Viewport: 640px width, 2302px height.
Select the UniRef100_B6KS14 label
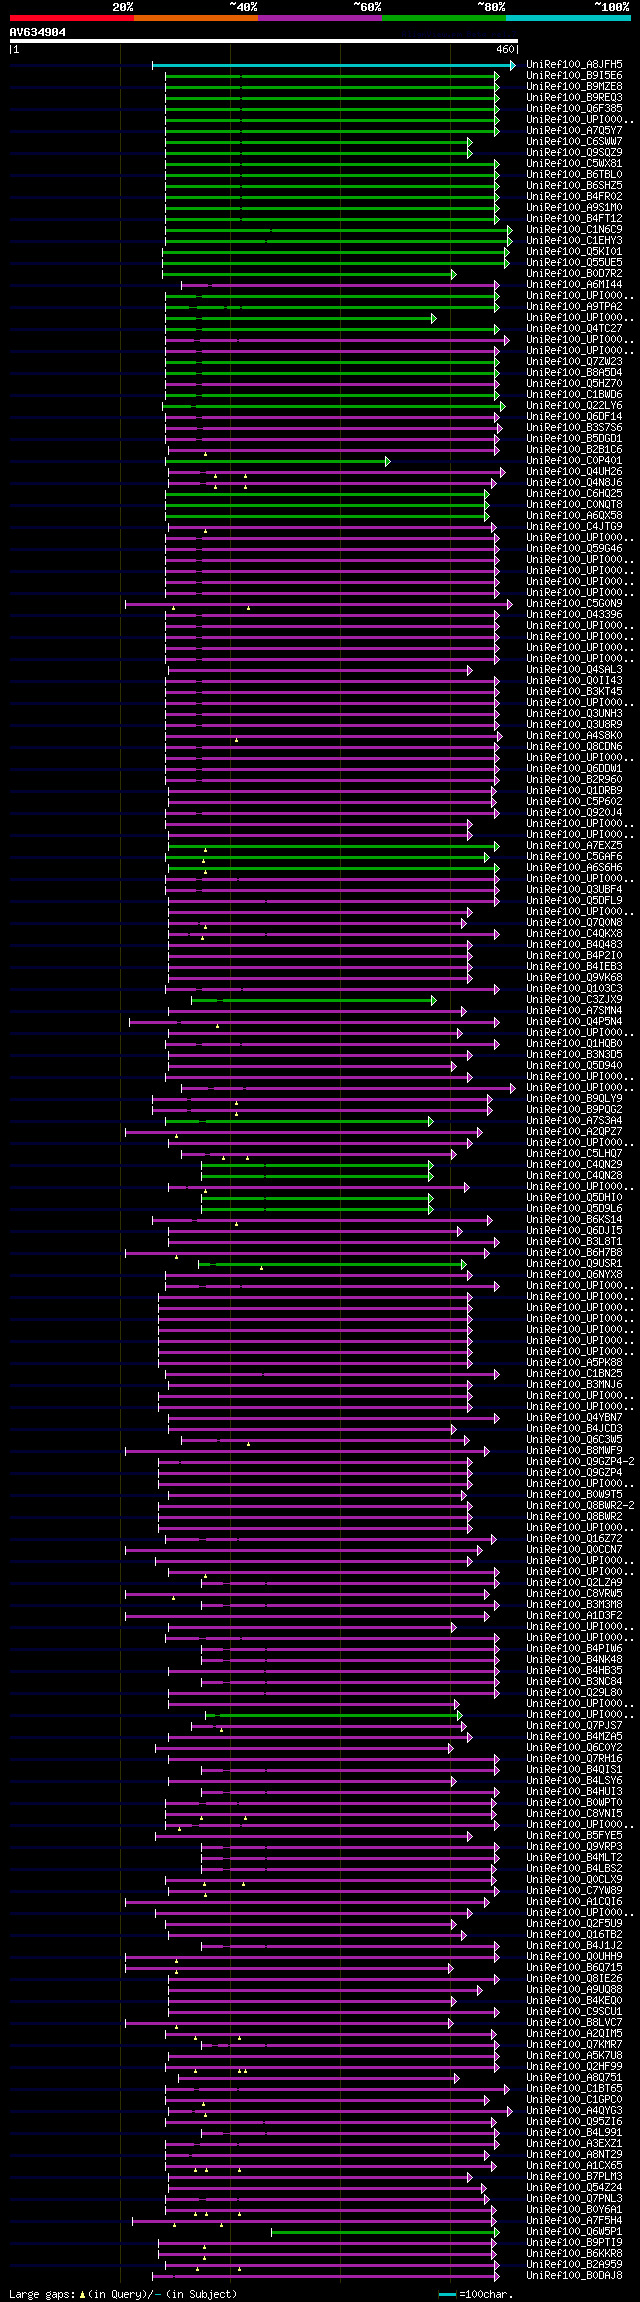pos(574,1220)
